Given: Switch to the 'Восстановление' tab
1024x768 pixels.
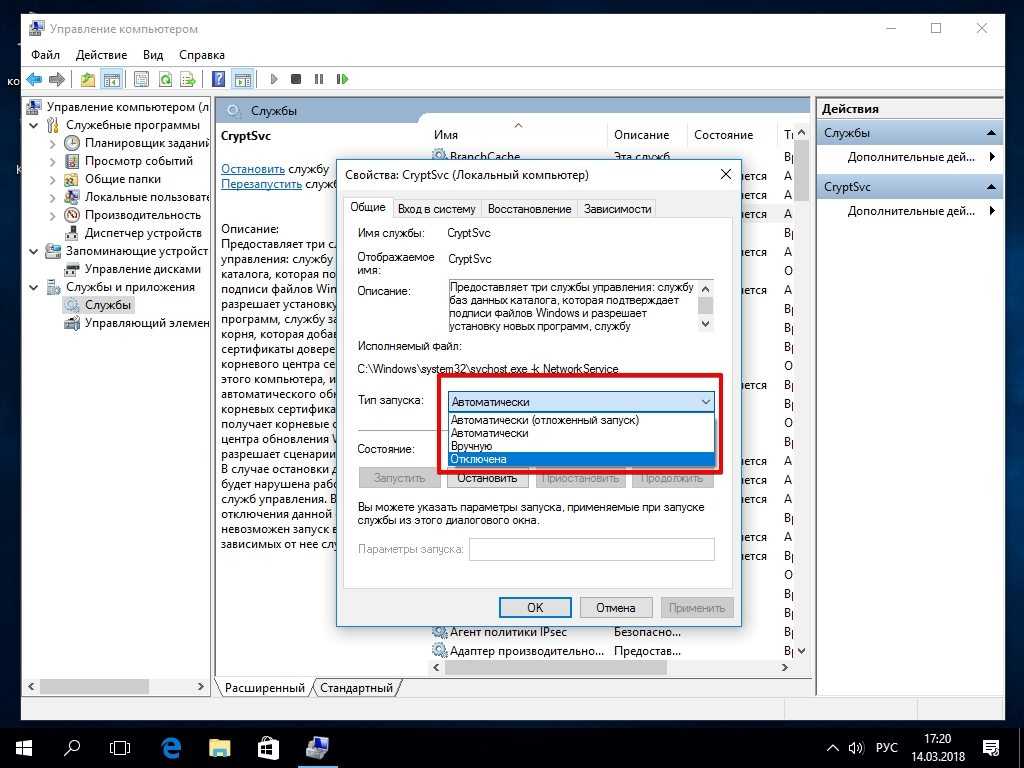Looking at the screenshot, I should [x=529, y=208].
